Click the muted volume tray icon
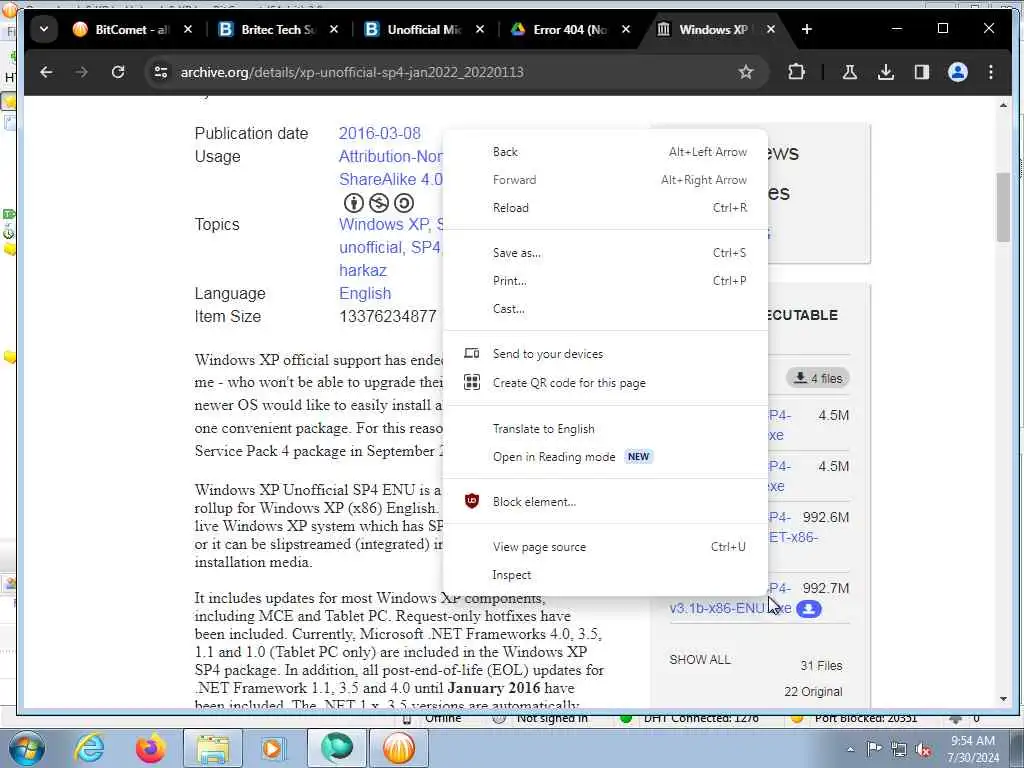Image resolution: width=1024 pixels, height=768 pixels. [x=923, y=750]
